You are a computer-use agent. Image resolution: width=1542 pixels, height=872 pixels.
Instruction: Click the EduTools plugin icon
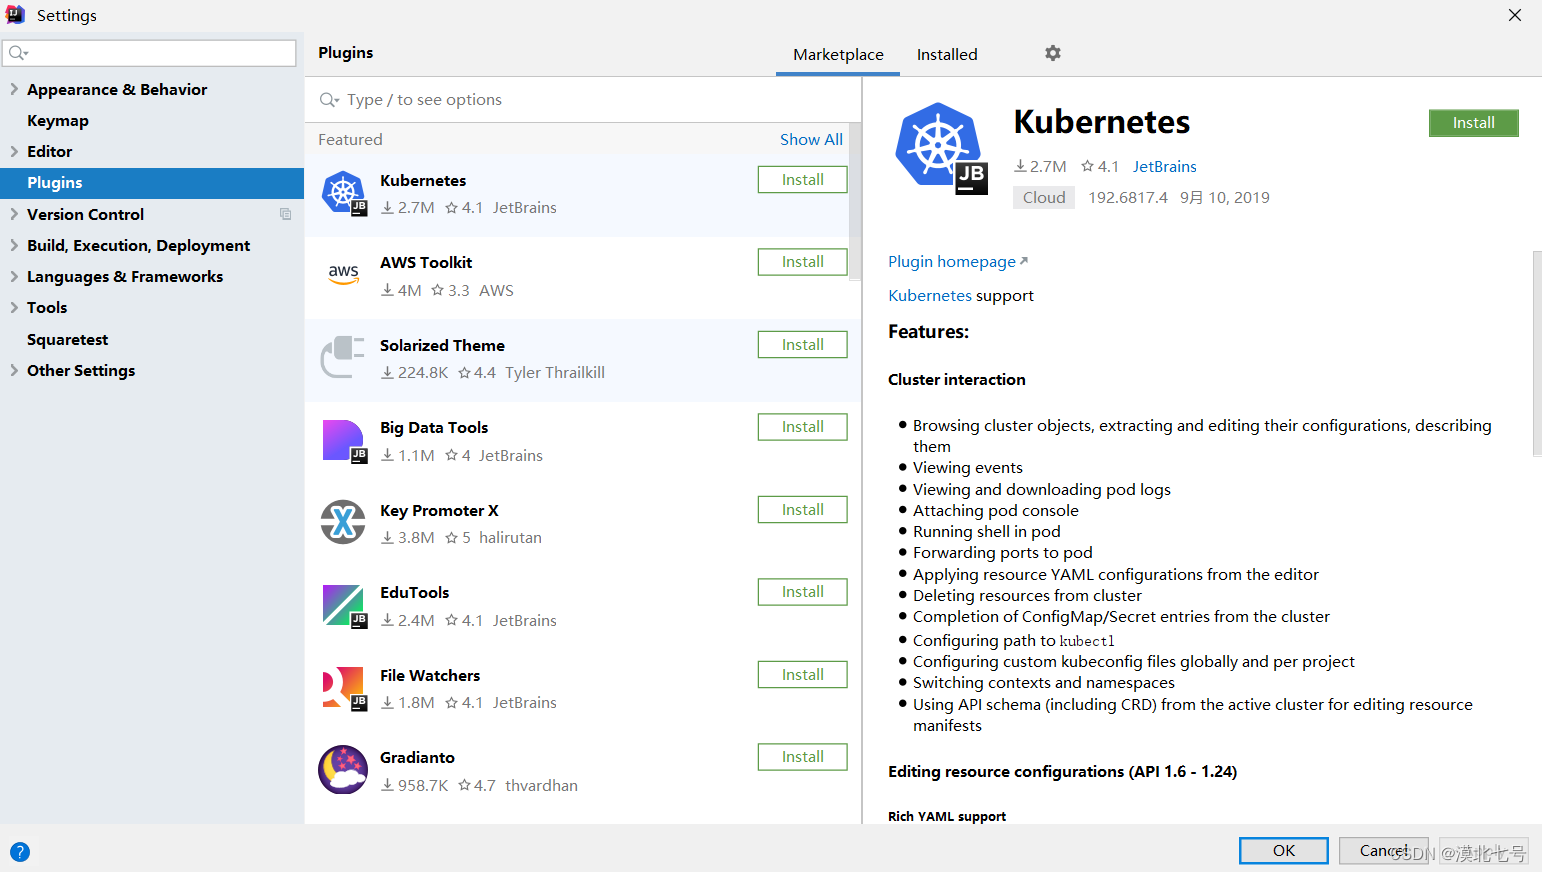point(344,606)
